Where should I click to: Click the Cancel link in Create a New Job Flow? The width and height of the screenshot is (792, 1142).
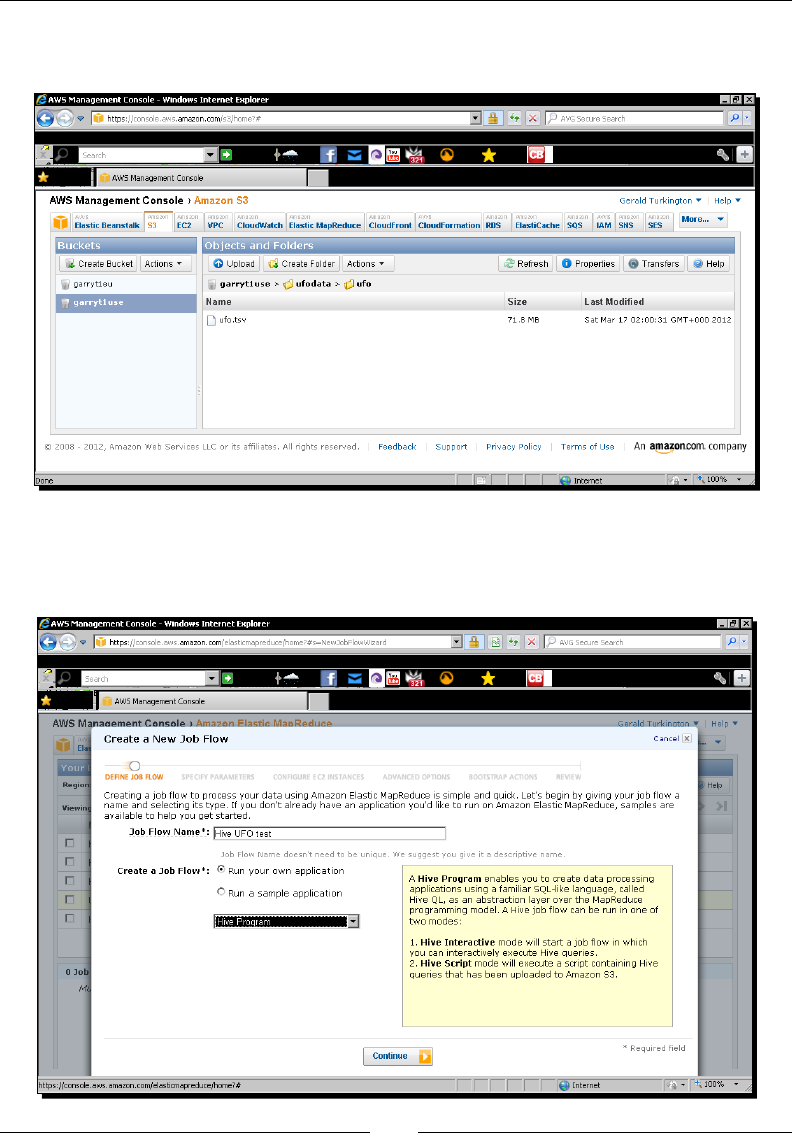point(666,739)
